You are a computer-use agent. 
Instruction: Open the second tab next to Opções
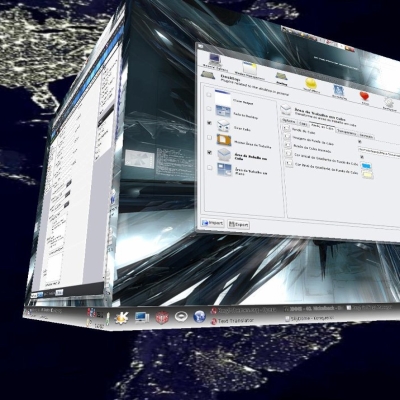[x=303, y=123]
